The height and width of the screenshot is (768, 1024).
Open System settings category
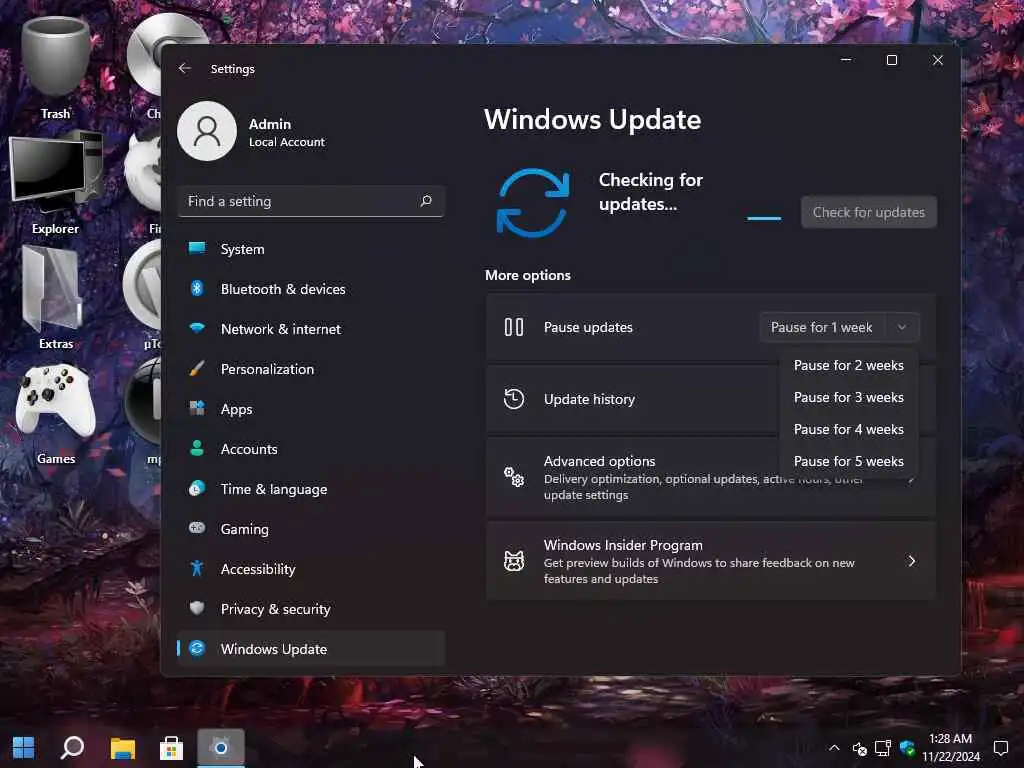pos(311,249)
